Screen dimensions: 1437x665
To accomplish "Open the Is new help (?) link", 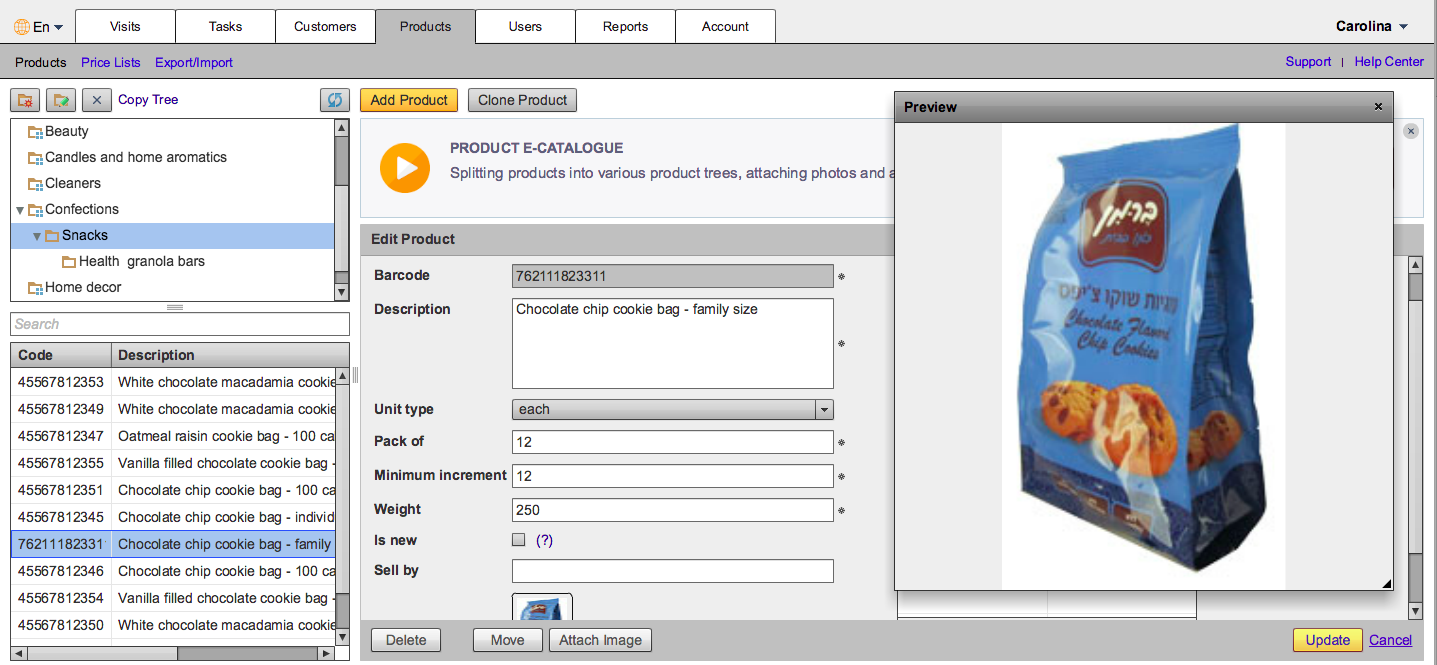I will tap(544, 540).
